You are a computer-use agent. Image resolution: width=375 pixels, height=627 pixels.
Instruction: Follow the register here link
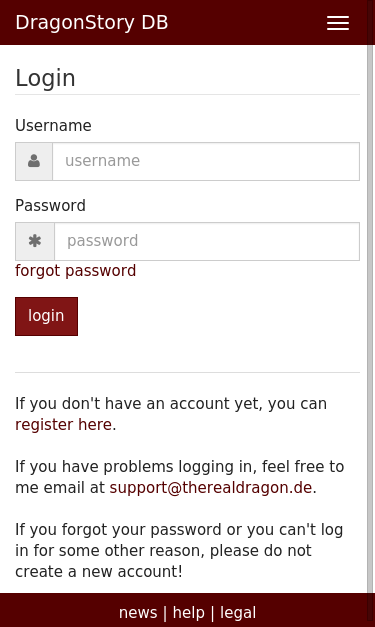pos(63,425)
